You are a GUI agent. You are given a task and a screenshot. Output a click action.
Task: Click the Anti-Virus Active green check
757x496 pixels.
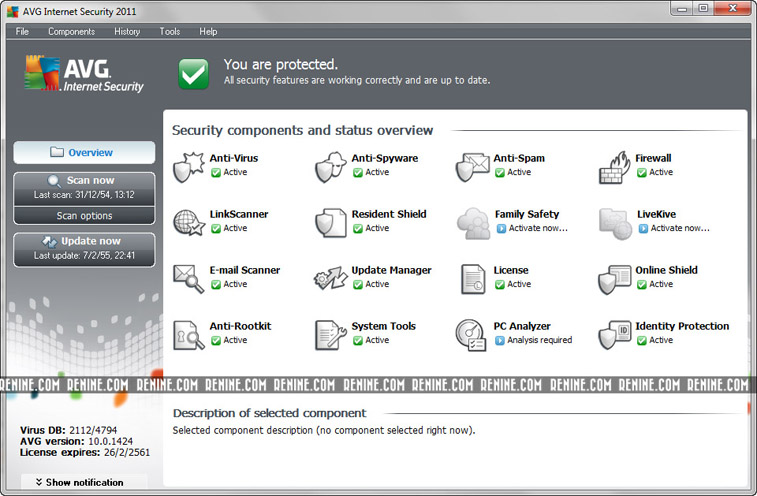pyautogui.click(x=216, y=172)
